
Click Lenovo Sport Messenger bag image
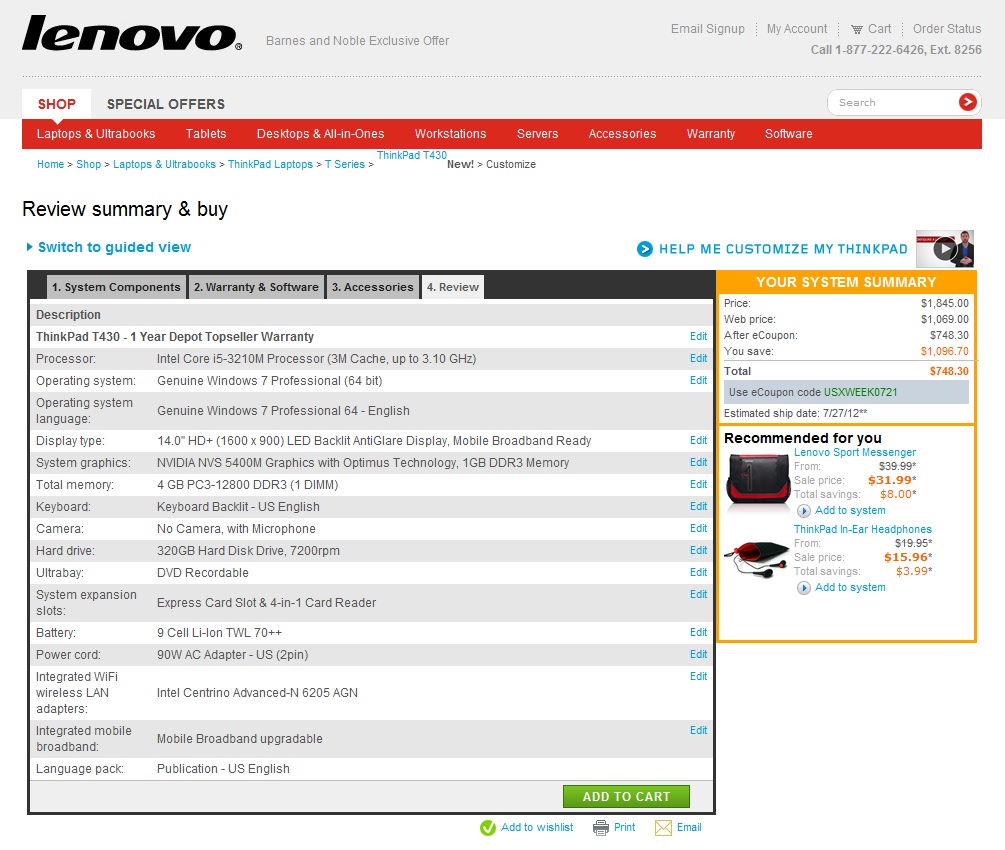point(758,481)
